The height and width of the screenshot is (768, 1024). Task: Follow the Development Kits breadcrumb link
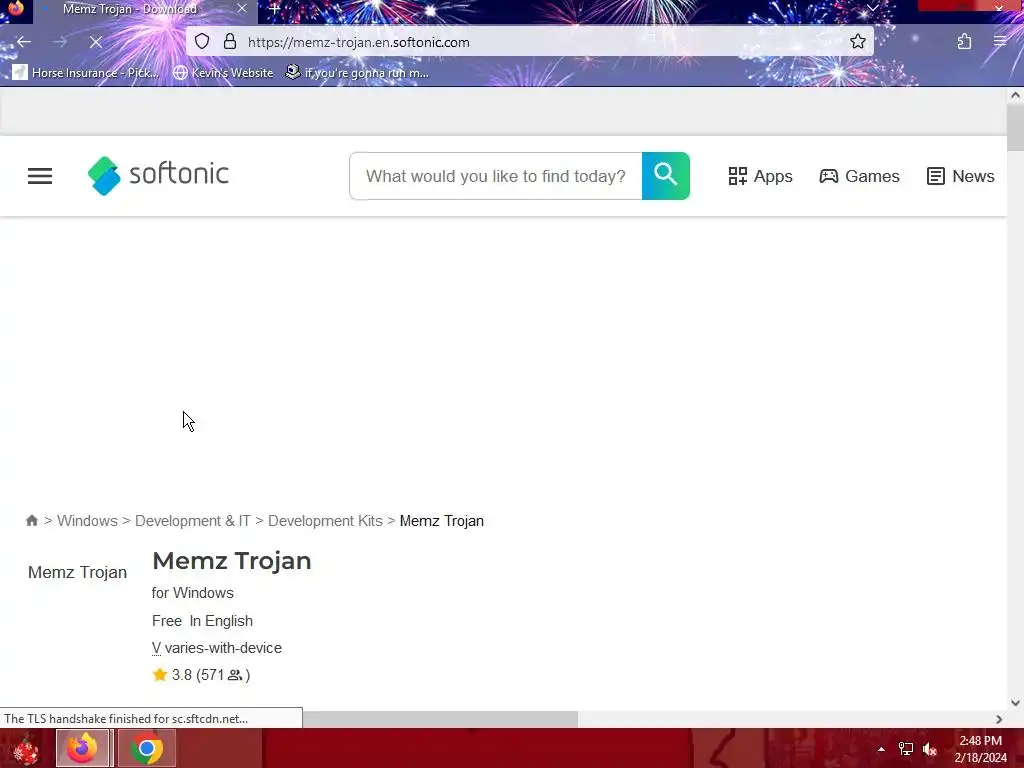coord(325,521)
